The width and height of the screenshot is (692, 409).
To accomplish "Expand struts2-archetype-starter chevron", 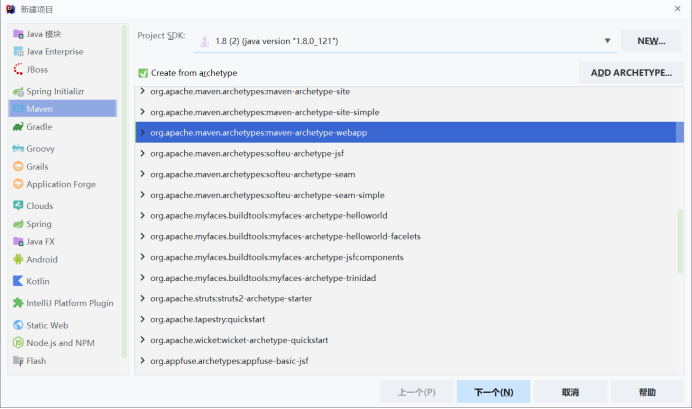I will (x=142, y=298).
